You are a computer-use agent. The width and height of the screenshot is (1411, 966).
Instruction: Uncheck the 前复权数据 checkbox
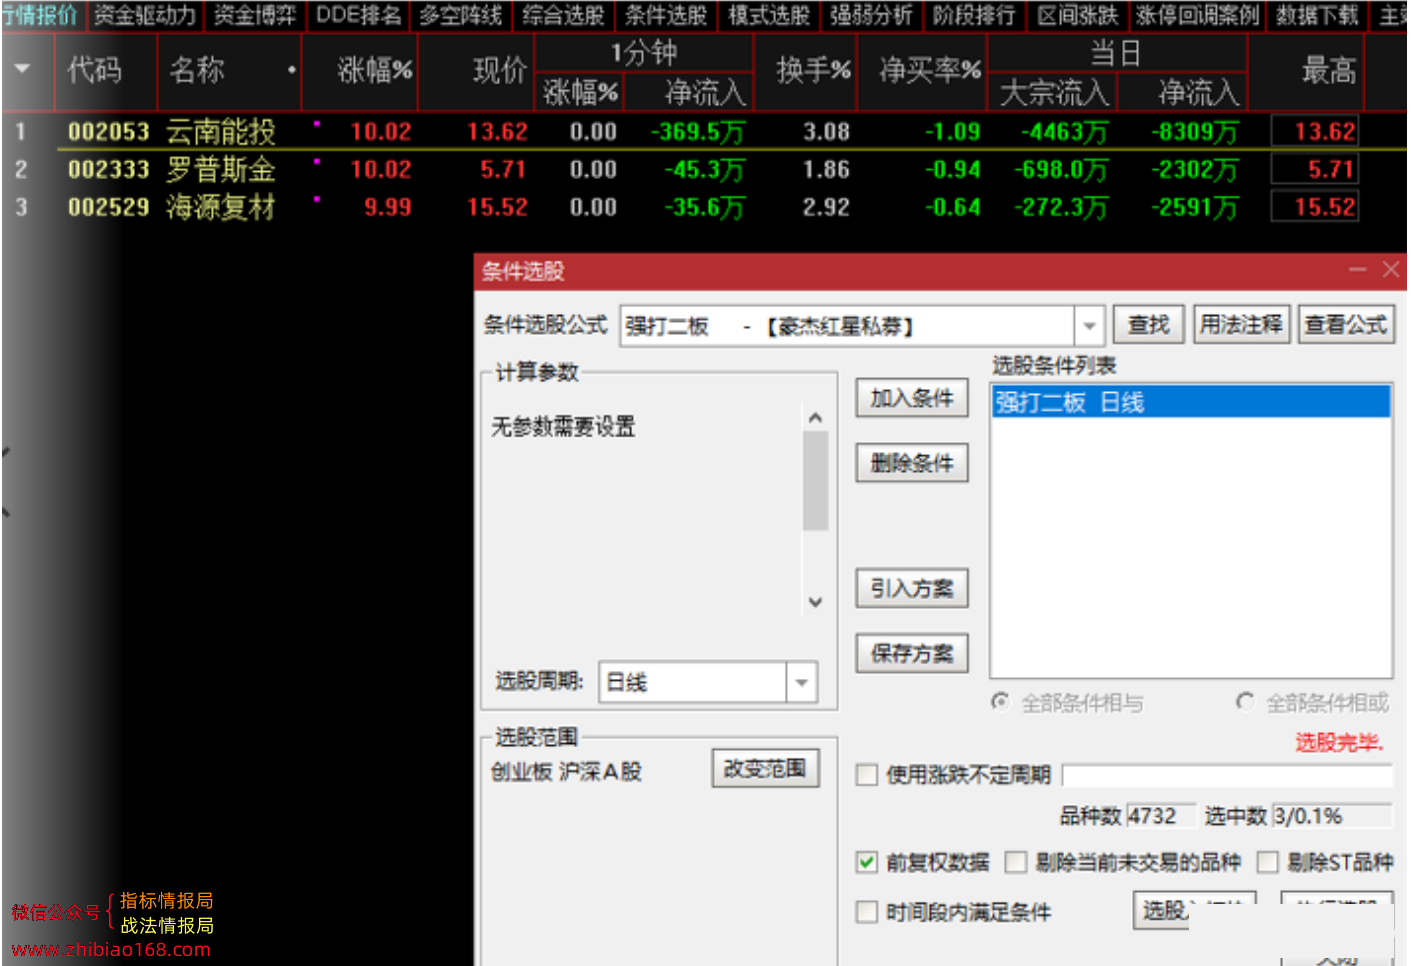coord(867,862)
